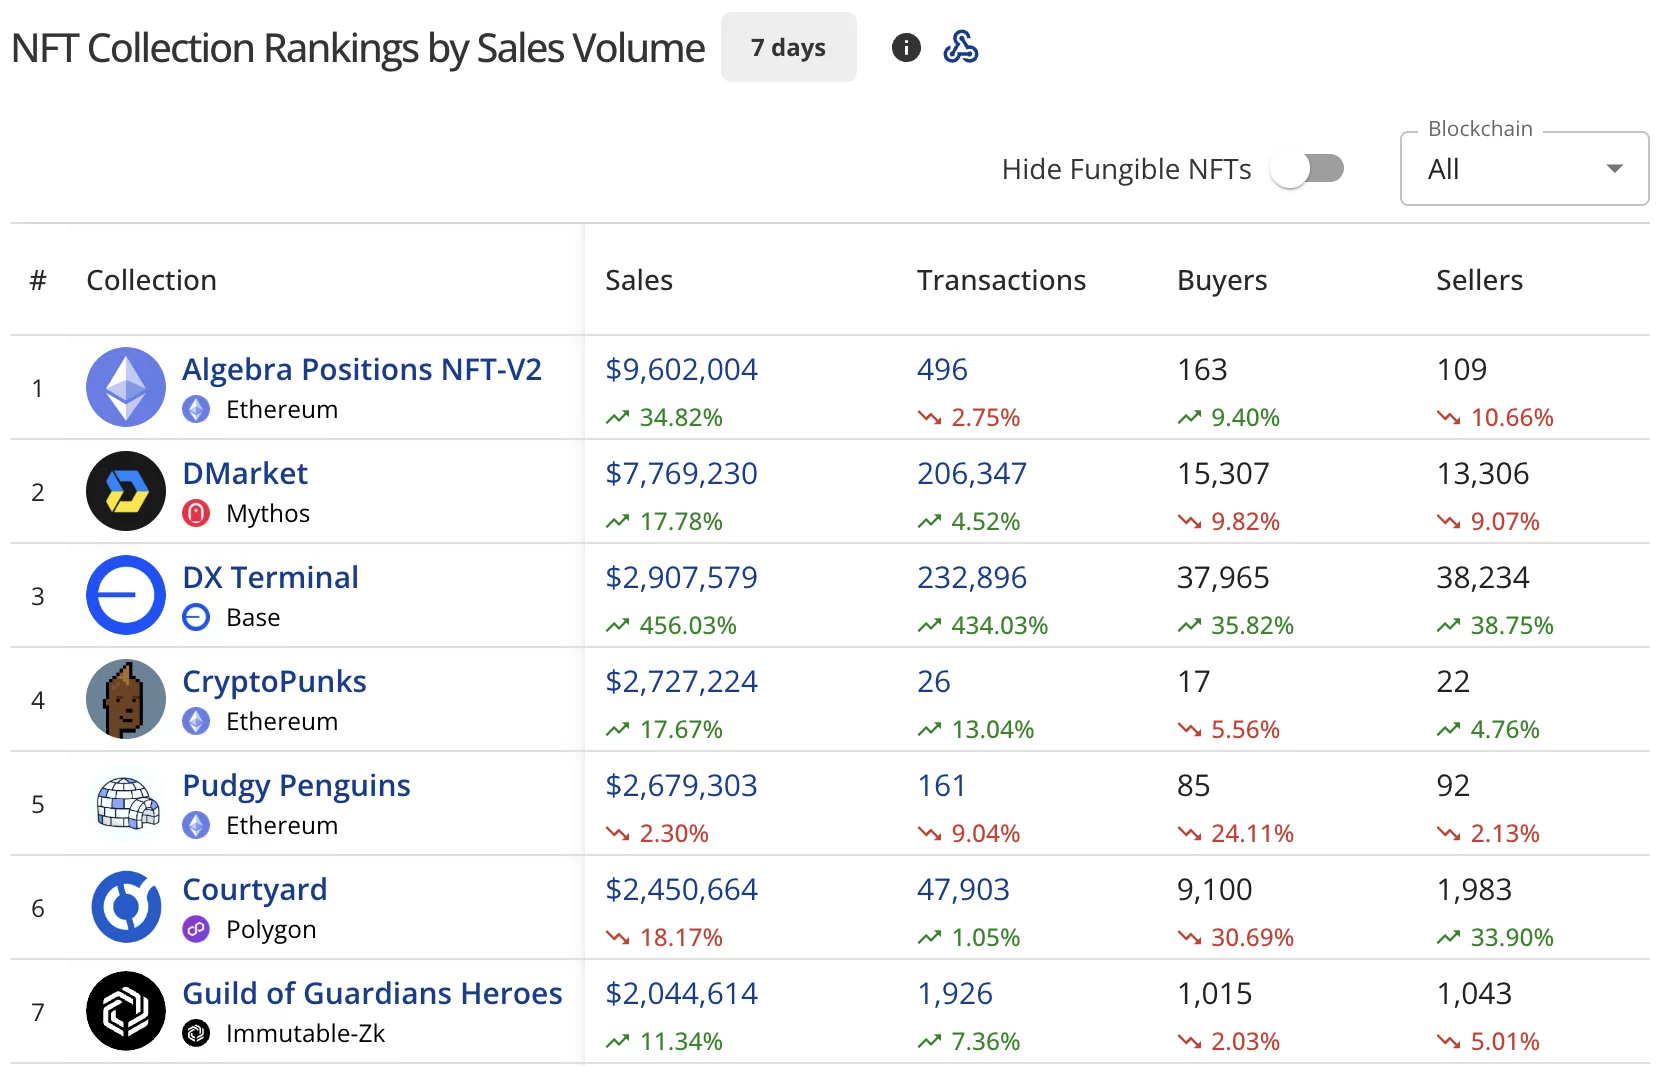Click the Mythos blockchain icon under DMarket
Image resolution: width=1678 pixels, height=1066 pixels.
(x=196, y=513)
